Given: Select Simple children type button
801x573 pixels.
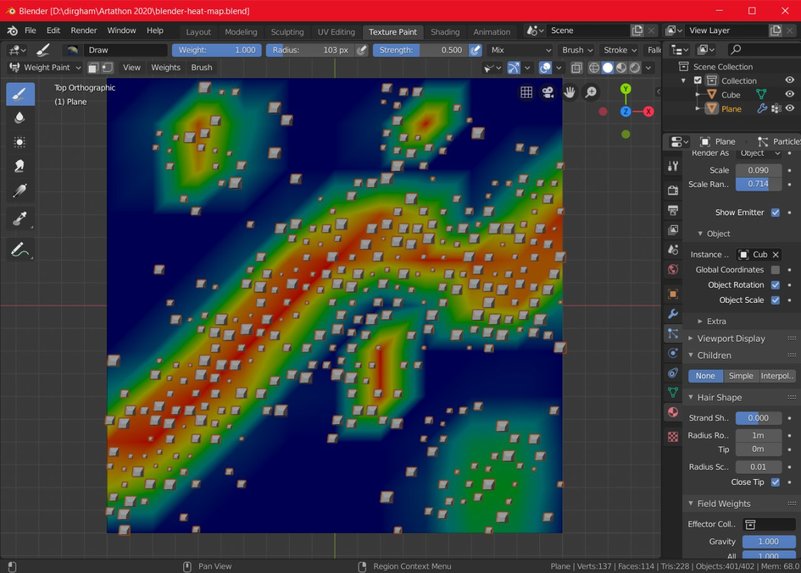Looking at the screenshot, I should coord(741,376).
